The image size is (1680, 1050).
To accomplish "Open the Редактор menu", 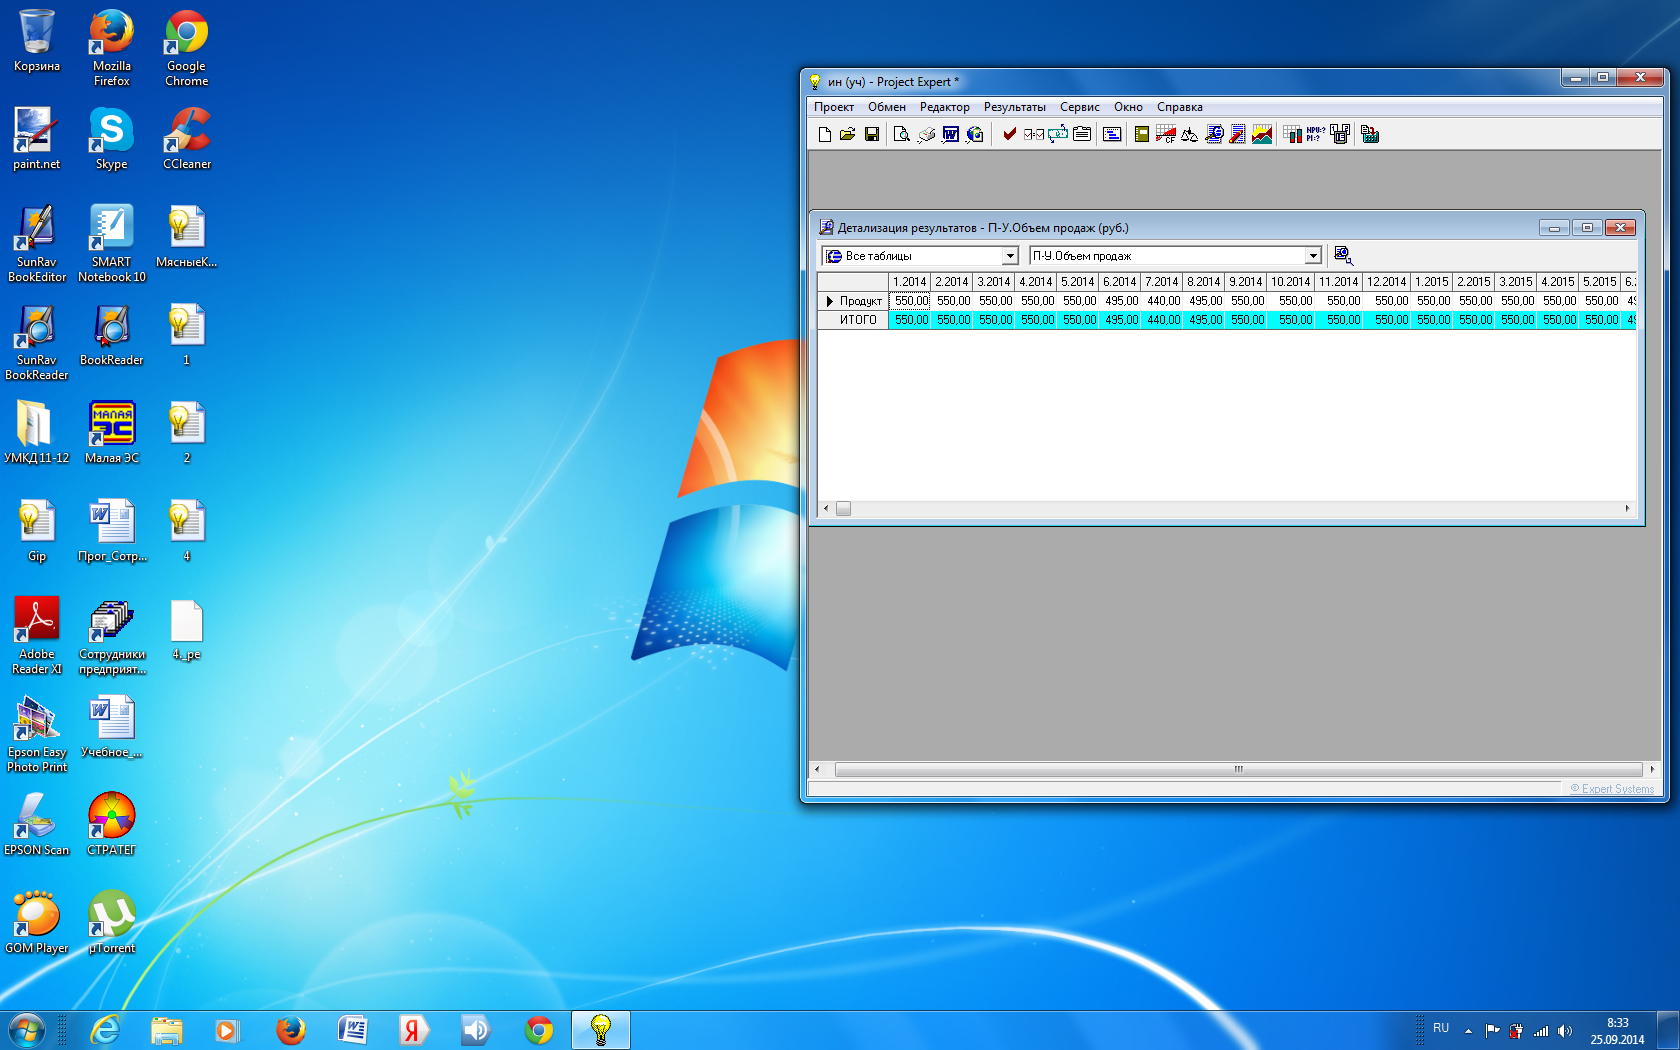I will click(944, 107).
